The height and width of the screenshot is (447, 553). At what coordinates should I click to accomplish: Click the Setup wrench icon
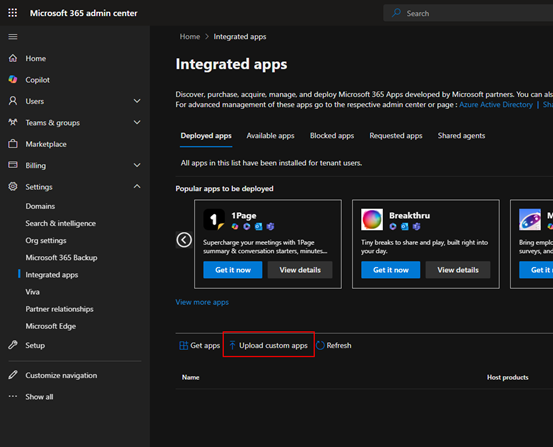click(x=13, y=345)
